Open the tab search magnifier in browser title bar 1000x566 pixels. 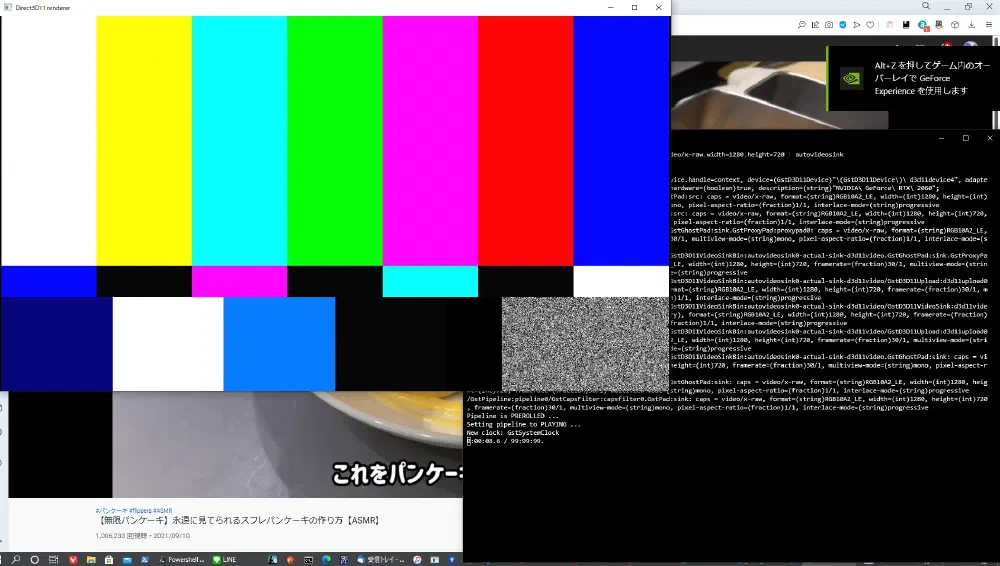coord(925,6)
